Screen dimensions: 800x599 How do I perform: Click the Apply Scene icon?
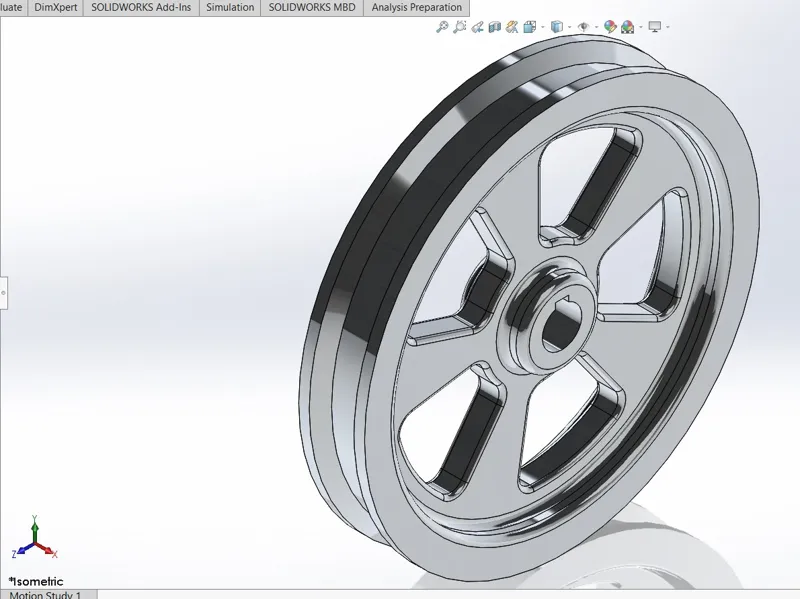point(628,27)
